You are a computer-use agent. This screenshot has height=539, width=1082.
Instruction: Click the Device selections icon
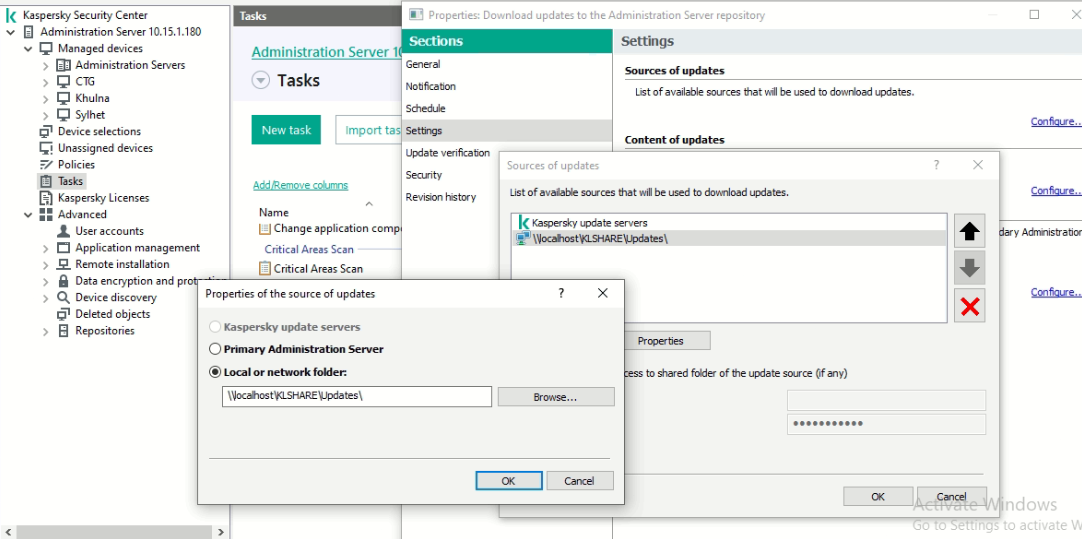46,131
